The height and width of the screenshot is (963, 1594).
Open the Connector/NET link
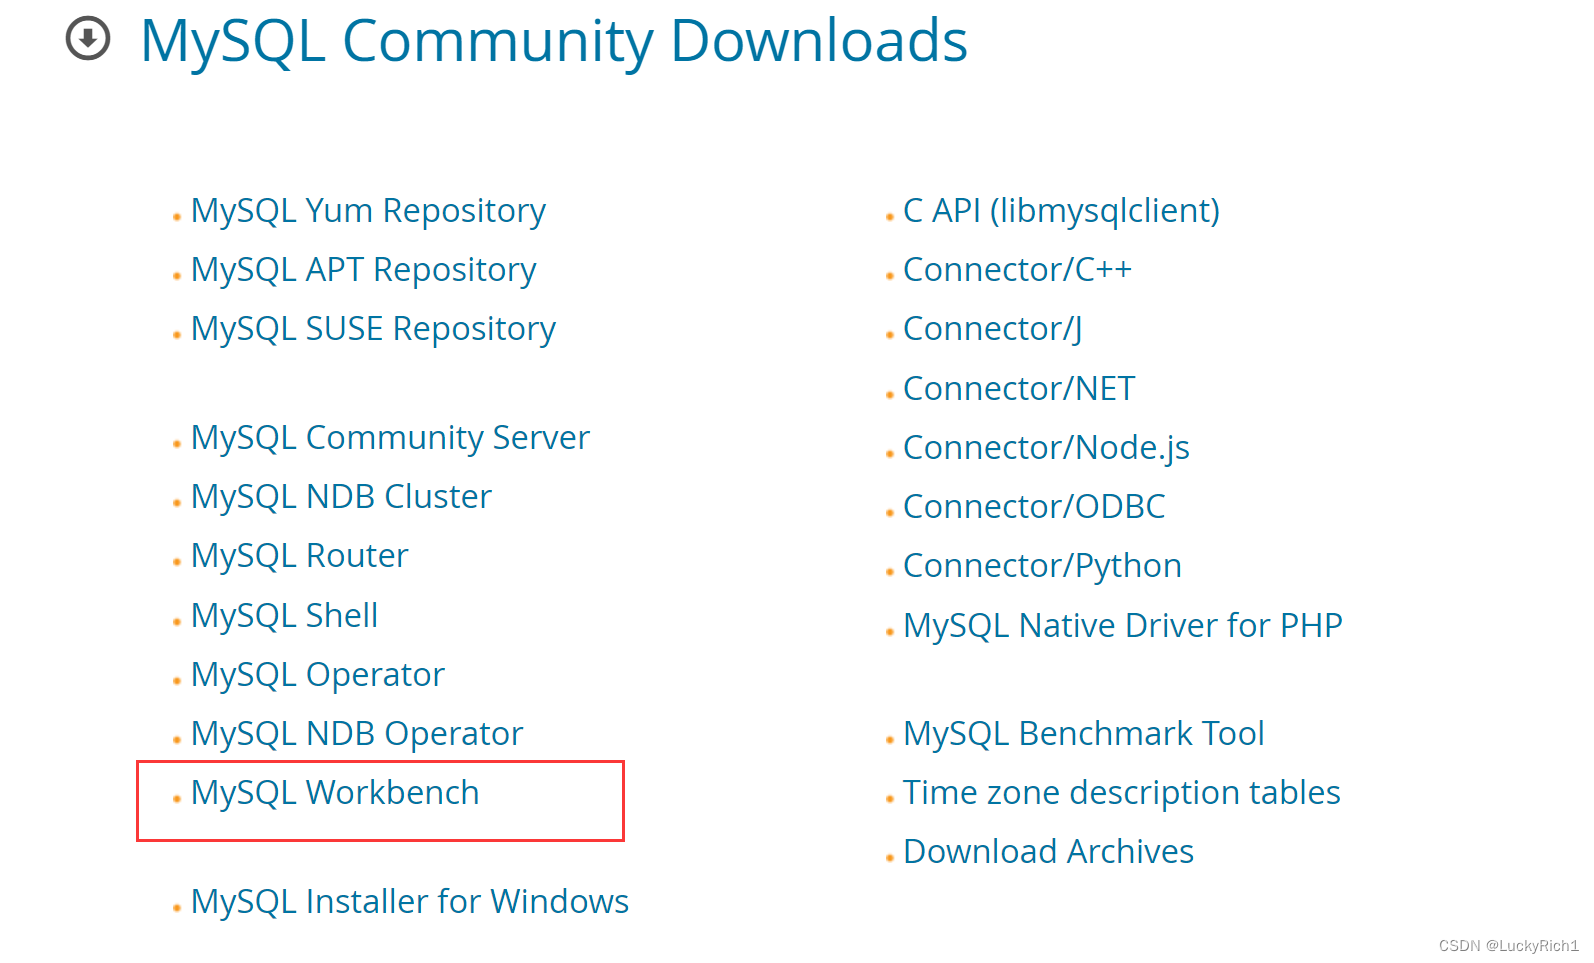(1019, 389)
